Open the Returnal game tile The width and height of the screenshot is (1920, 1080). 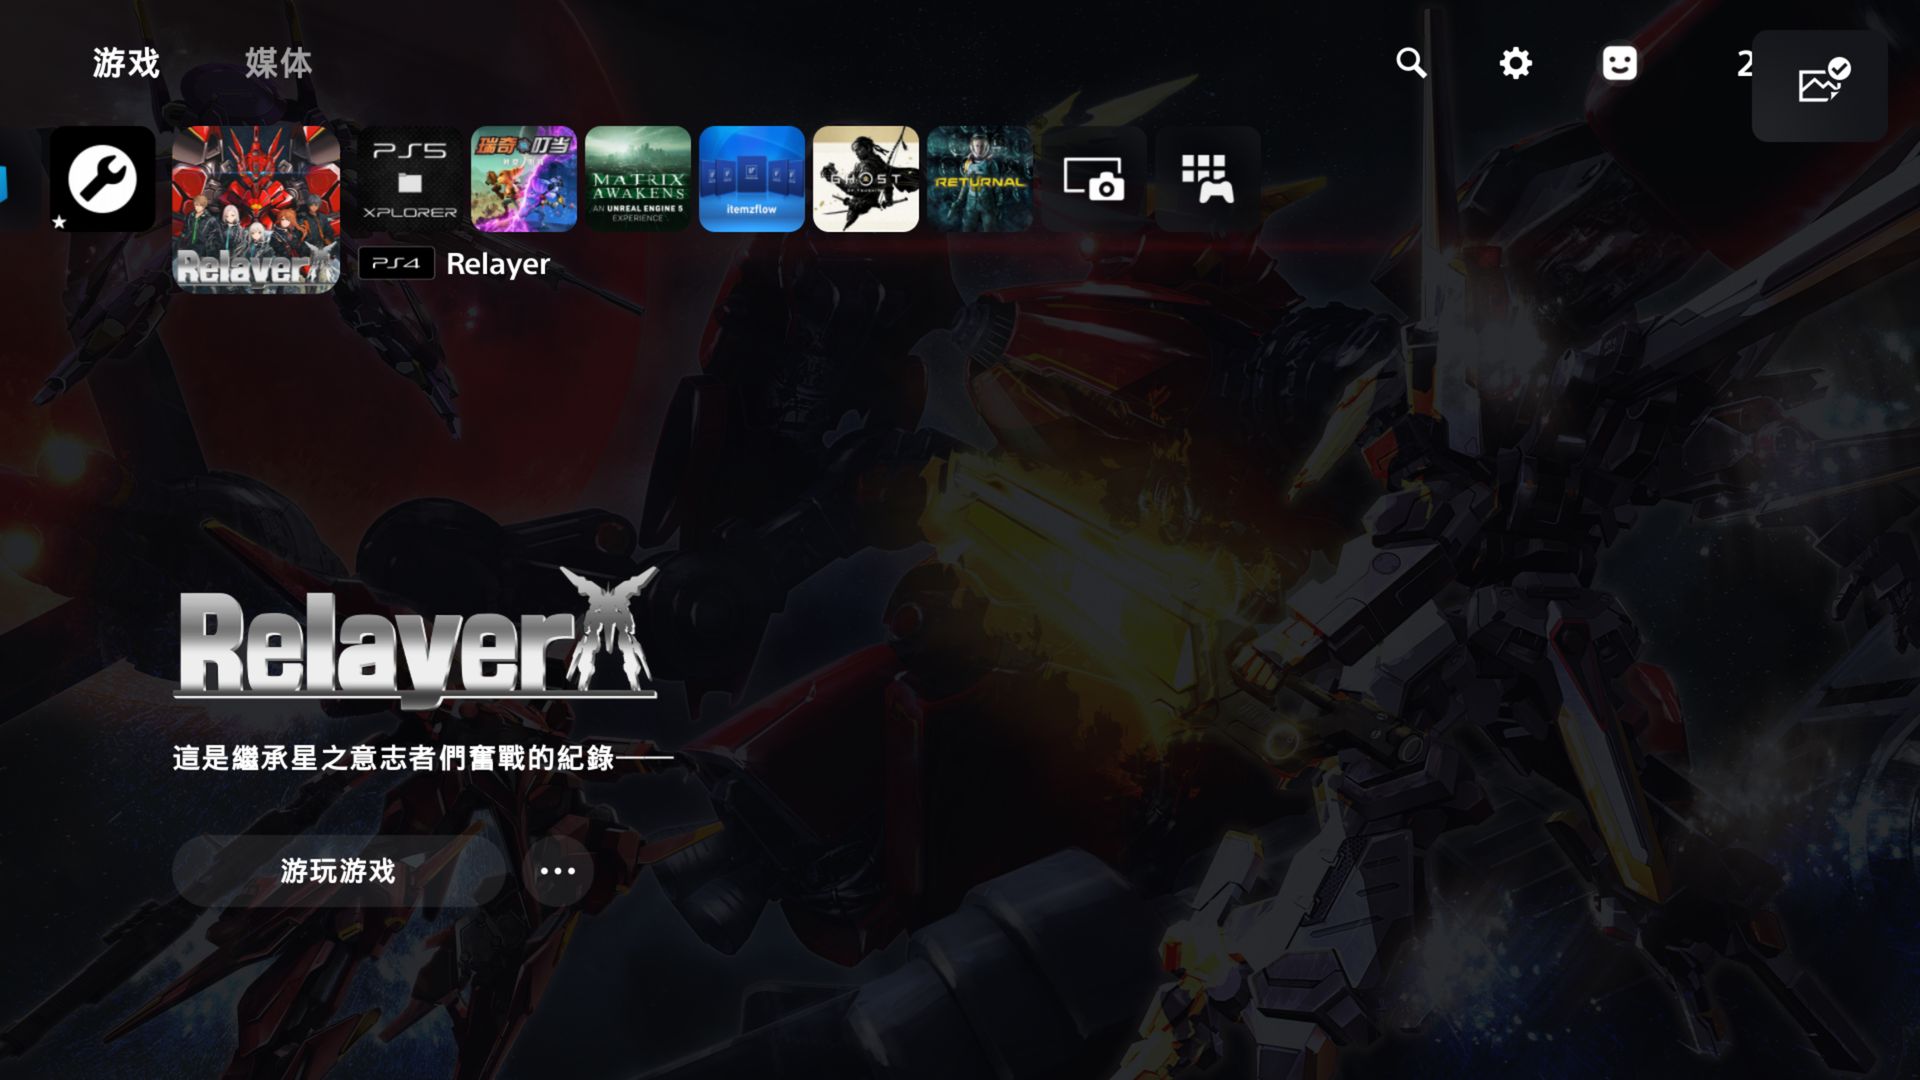coord(980,179)
